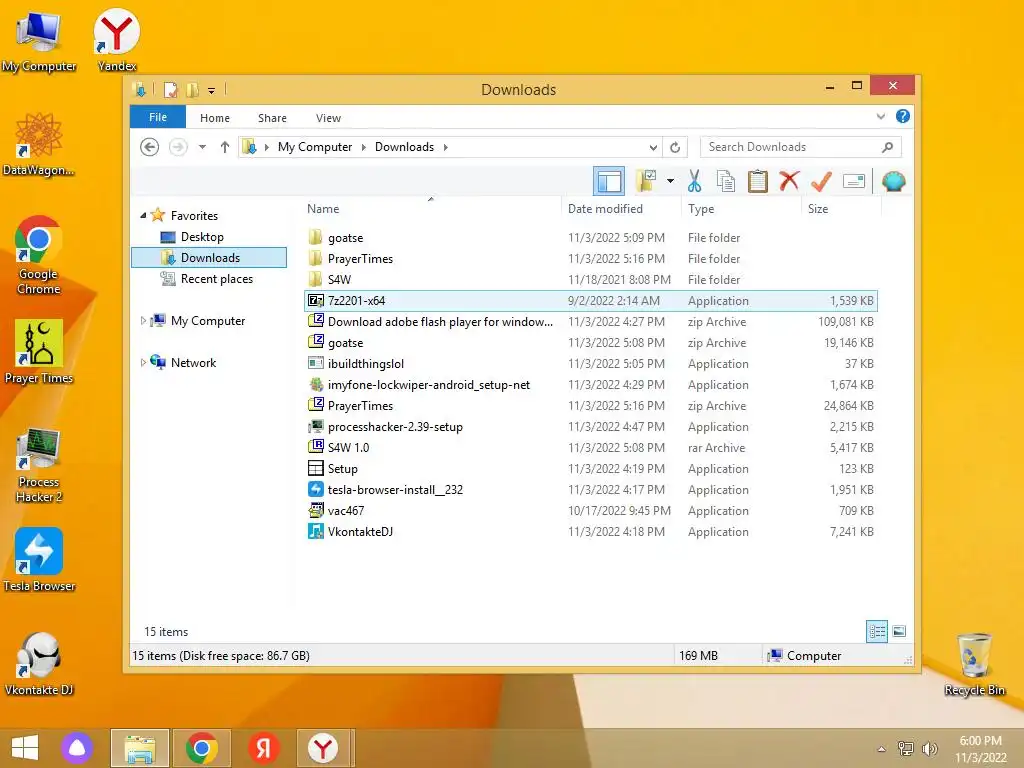This screenshot has height=768, width=1024.
Task: Click the Up one level arrow
Action: [x=225, y=147]
